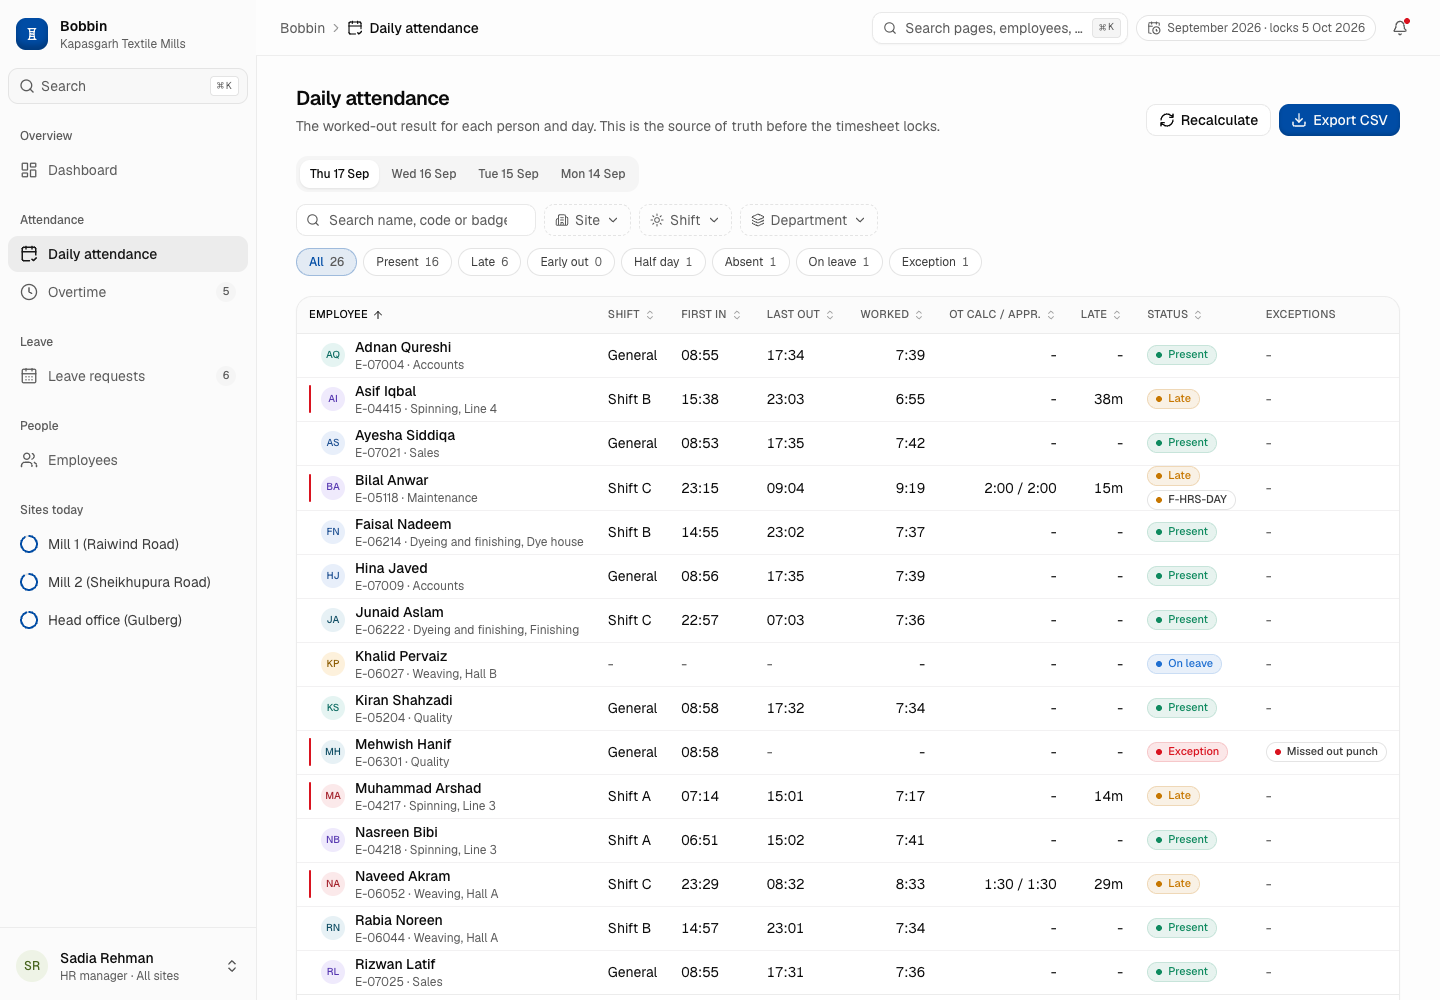Click the Mill 2 (Sheikhupura Road) ring icon

(x=29, y=582)
